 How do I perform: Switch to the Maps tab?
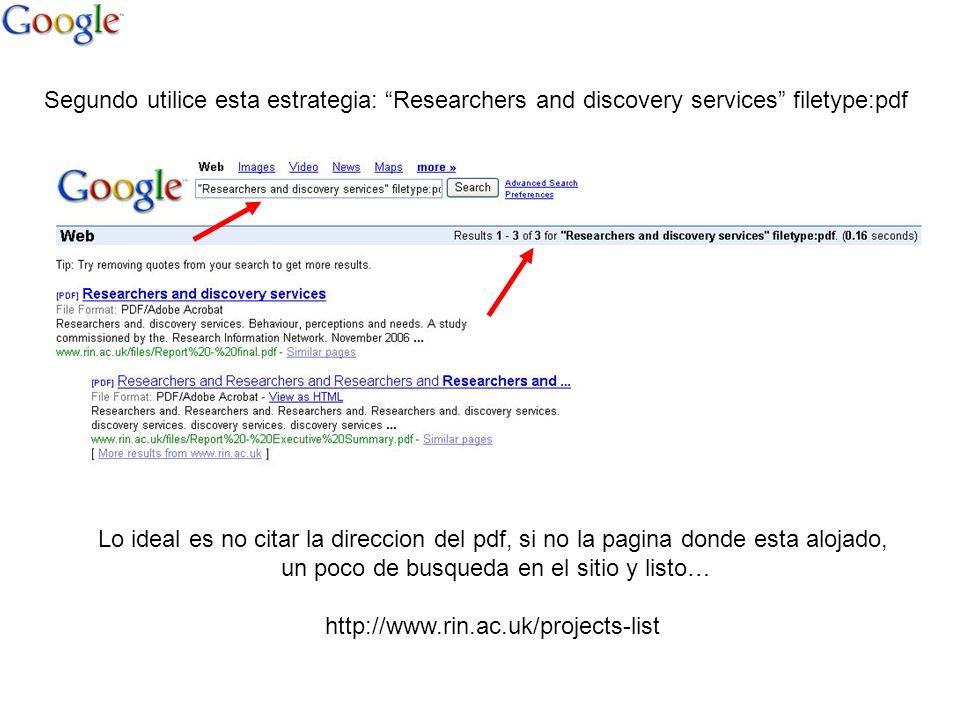pos(388,167)
